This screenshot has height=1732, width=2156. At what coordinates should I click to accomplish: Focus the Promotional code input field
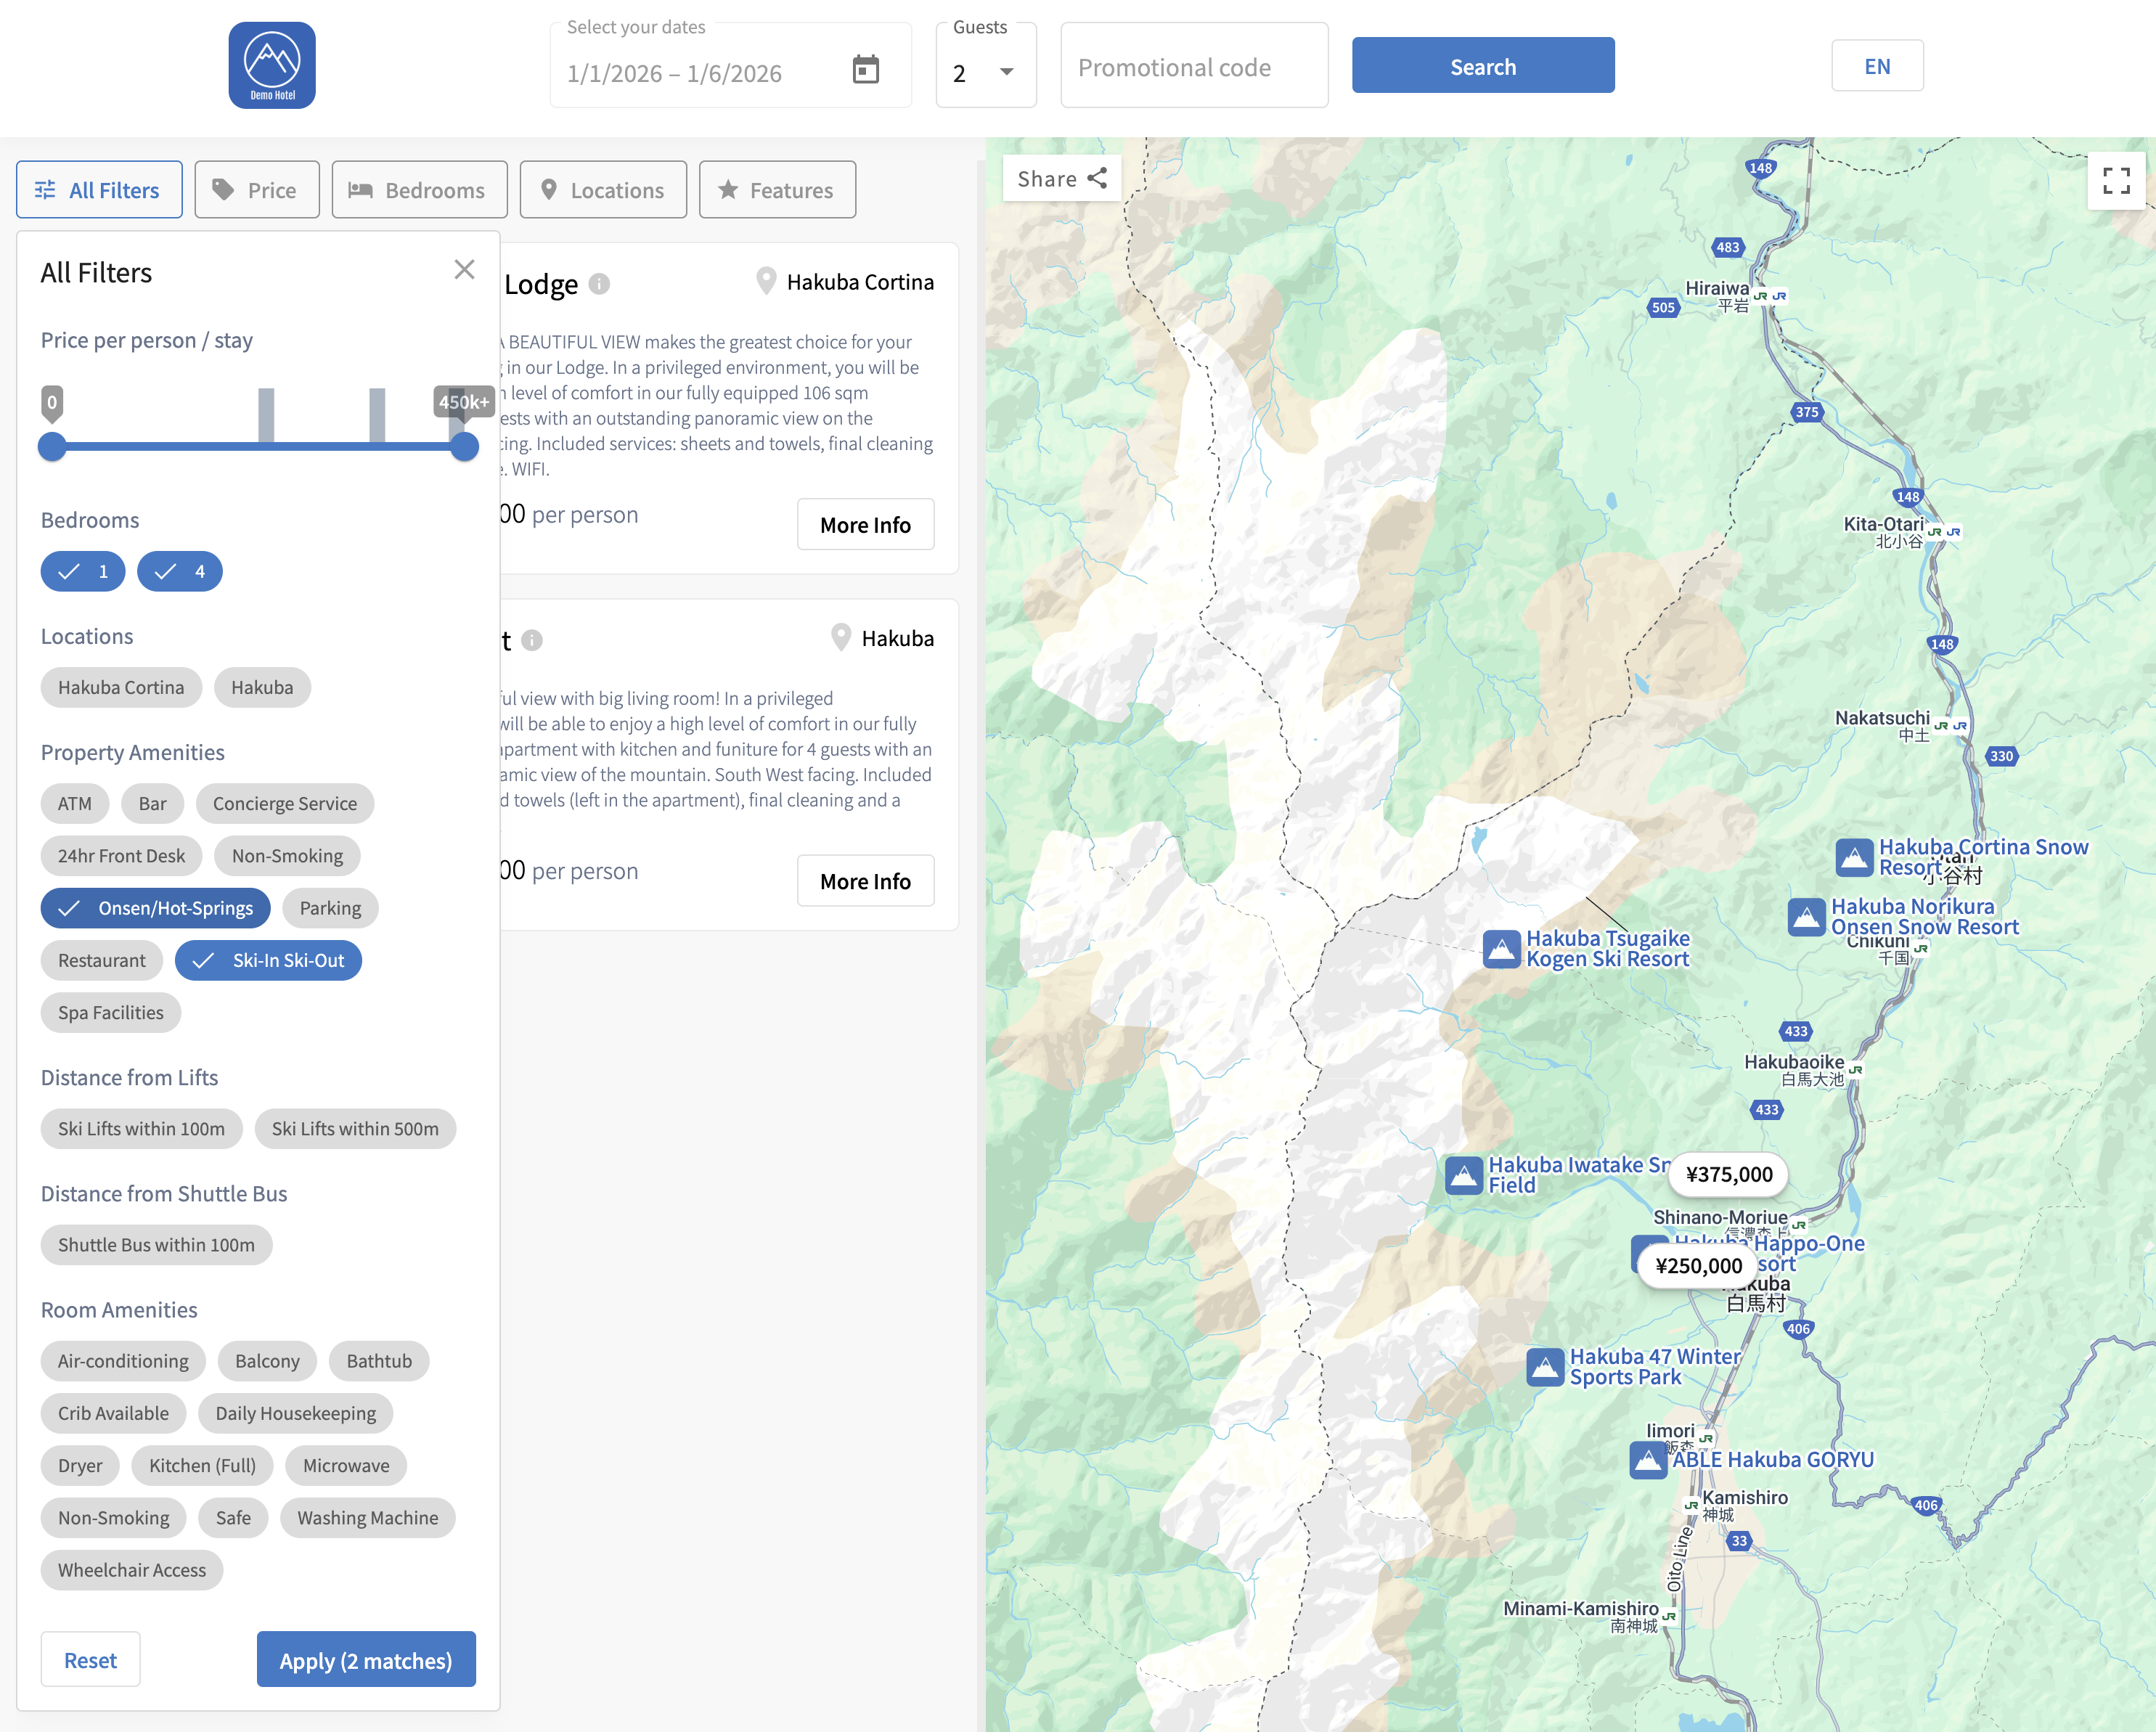(1194, 68)
